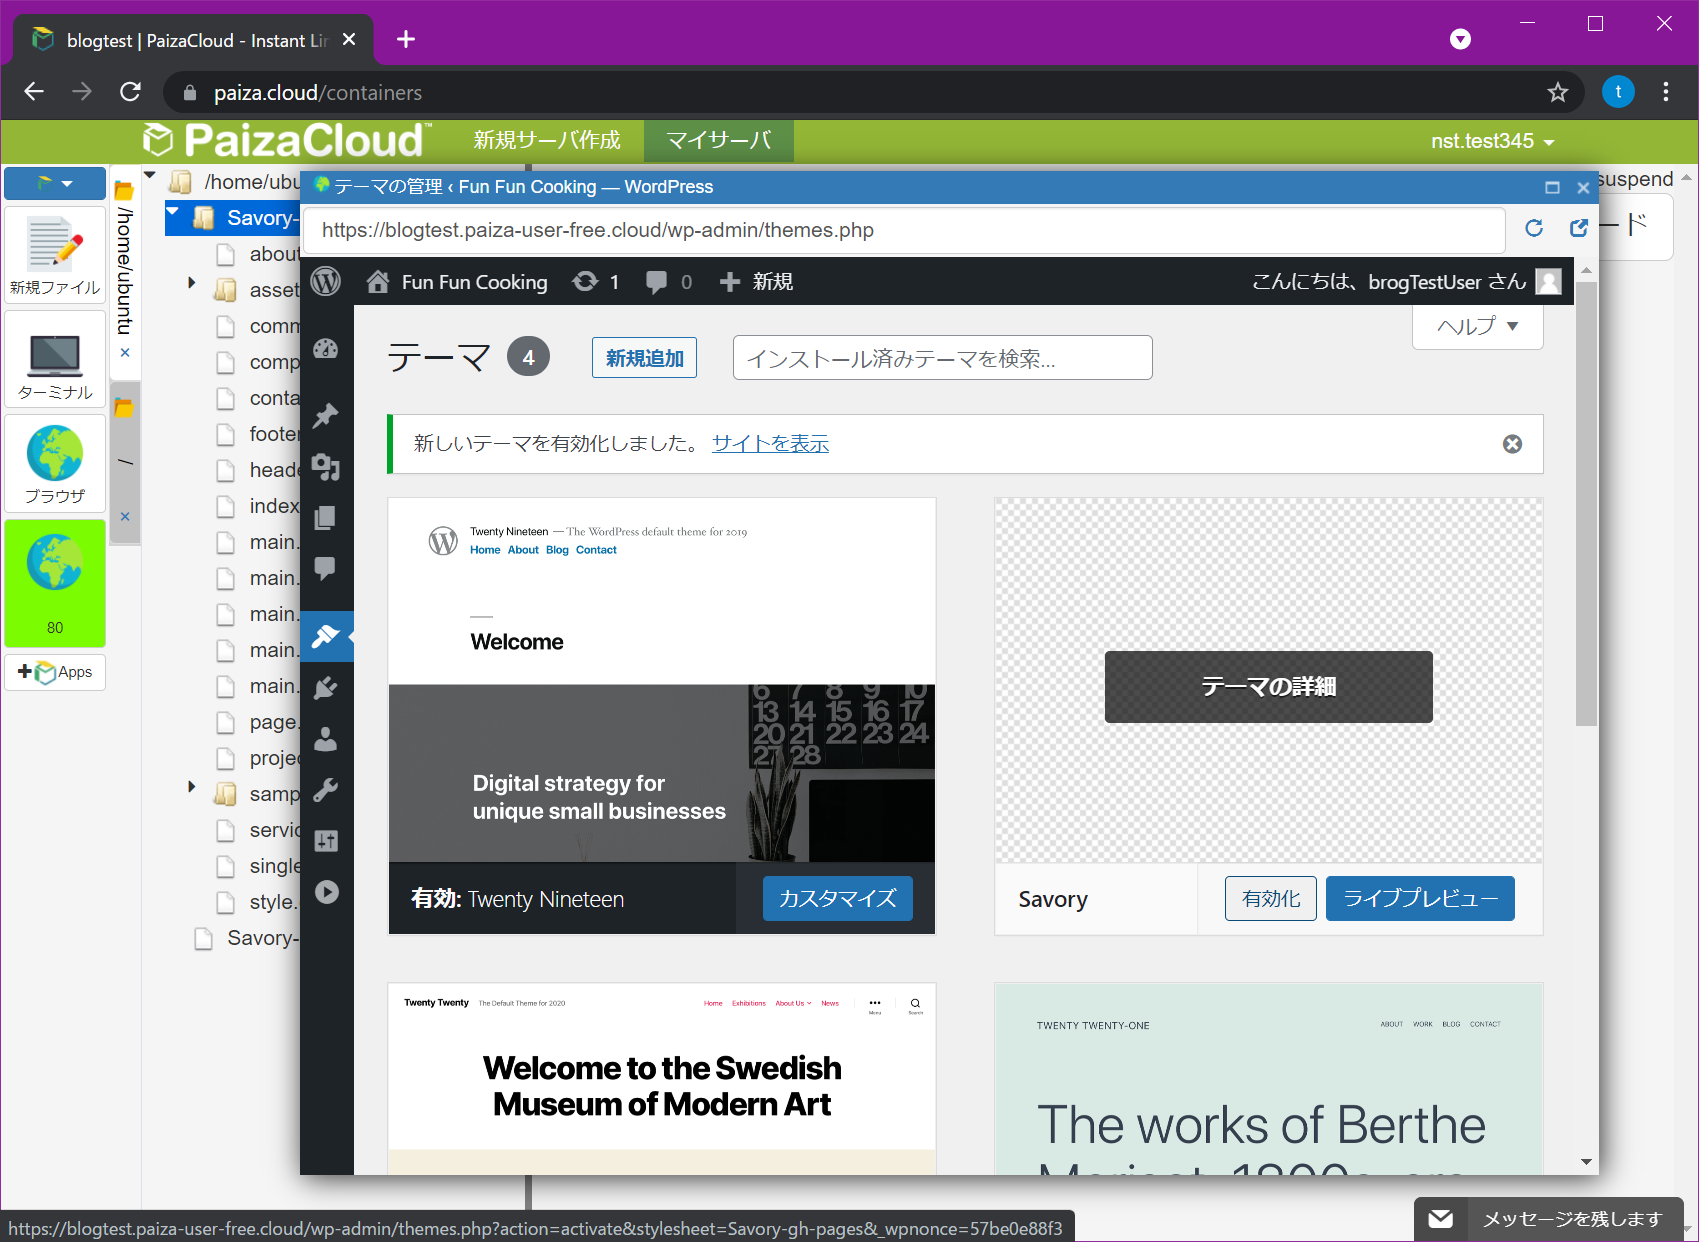The width and height of the screenshot is (1699, 1242).
Task: Click brogTestUser greeting in admin bar
Action: [1405, 282]
